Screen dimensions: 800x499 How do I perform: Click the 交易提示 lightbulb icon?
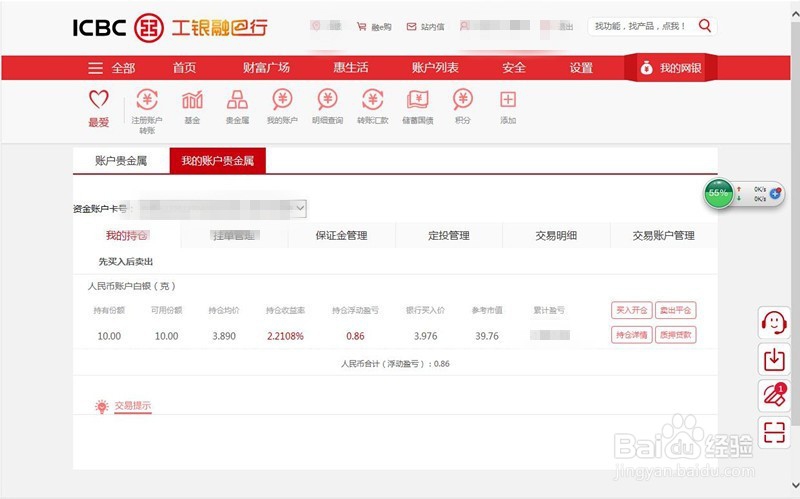pos(102,406)
